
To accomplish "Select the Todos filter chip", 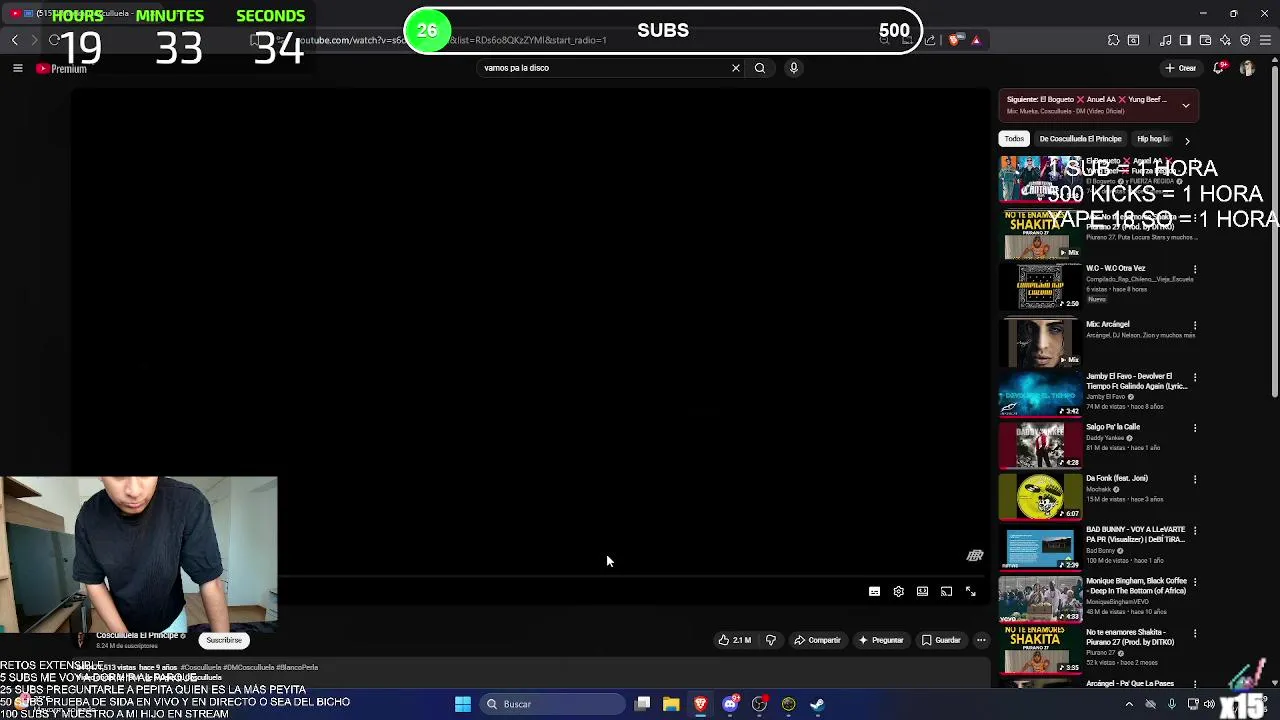I will (x=1014, y=139).
